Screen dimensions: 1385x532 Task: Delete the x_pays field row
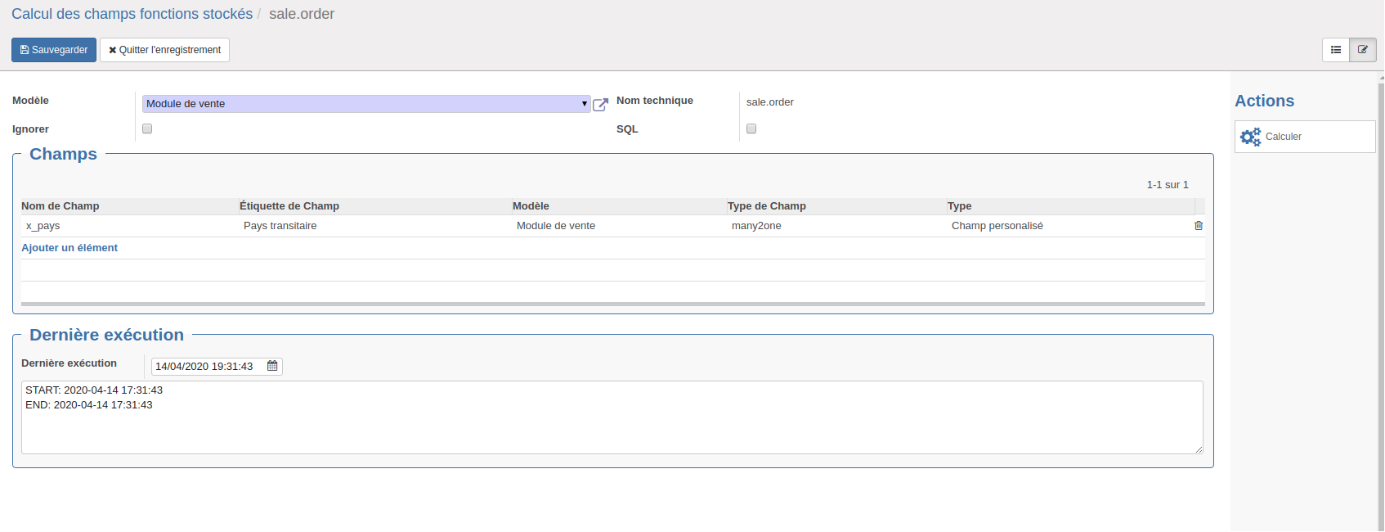click(1198, 226)
